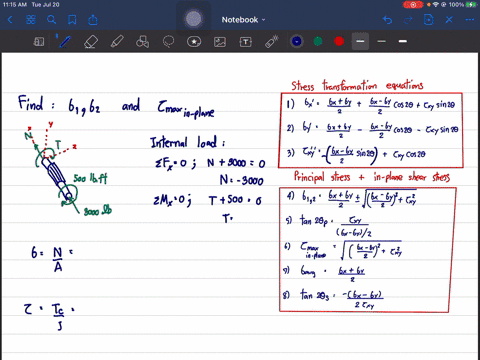Tap the multitasking circle at top center
480x360 pixels.
pyautogui.click(x=194, y=19)
